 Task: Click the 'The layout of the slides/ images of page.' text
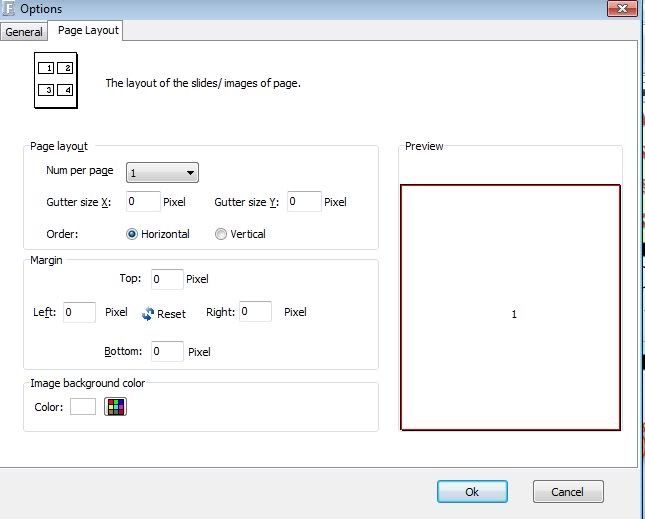[x=203, y=83]
